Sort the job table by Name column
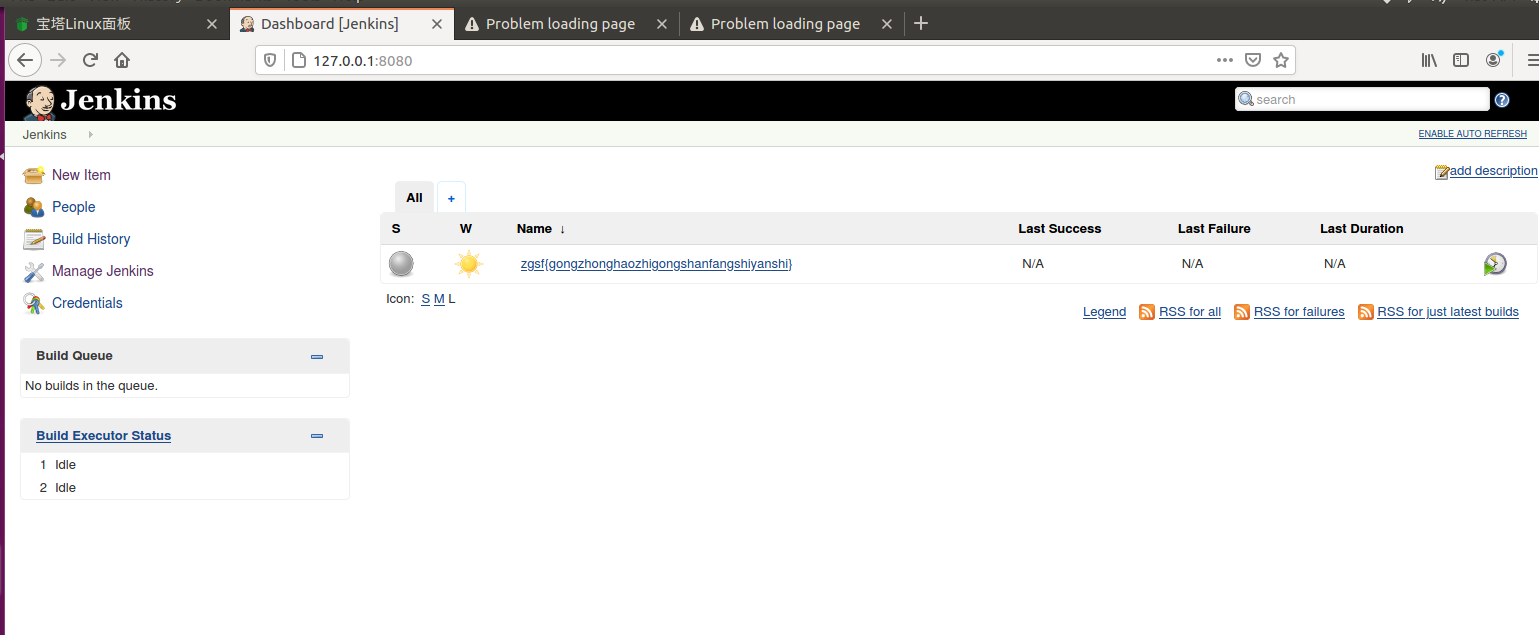The height and width of the screenshot is (635, 1539). [541, 229]
